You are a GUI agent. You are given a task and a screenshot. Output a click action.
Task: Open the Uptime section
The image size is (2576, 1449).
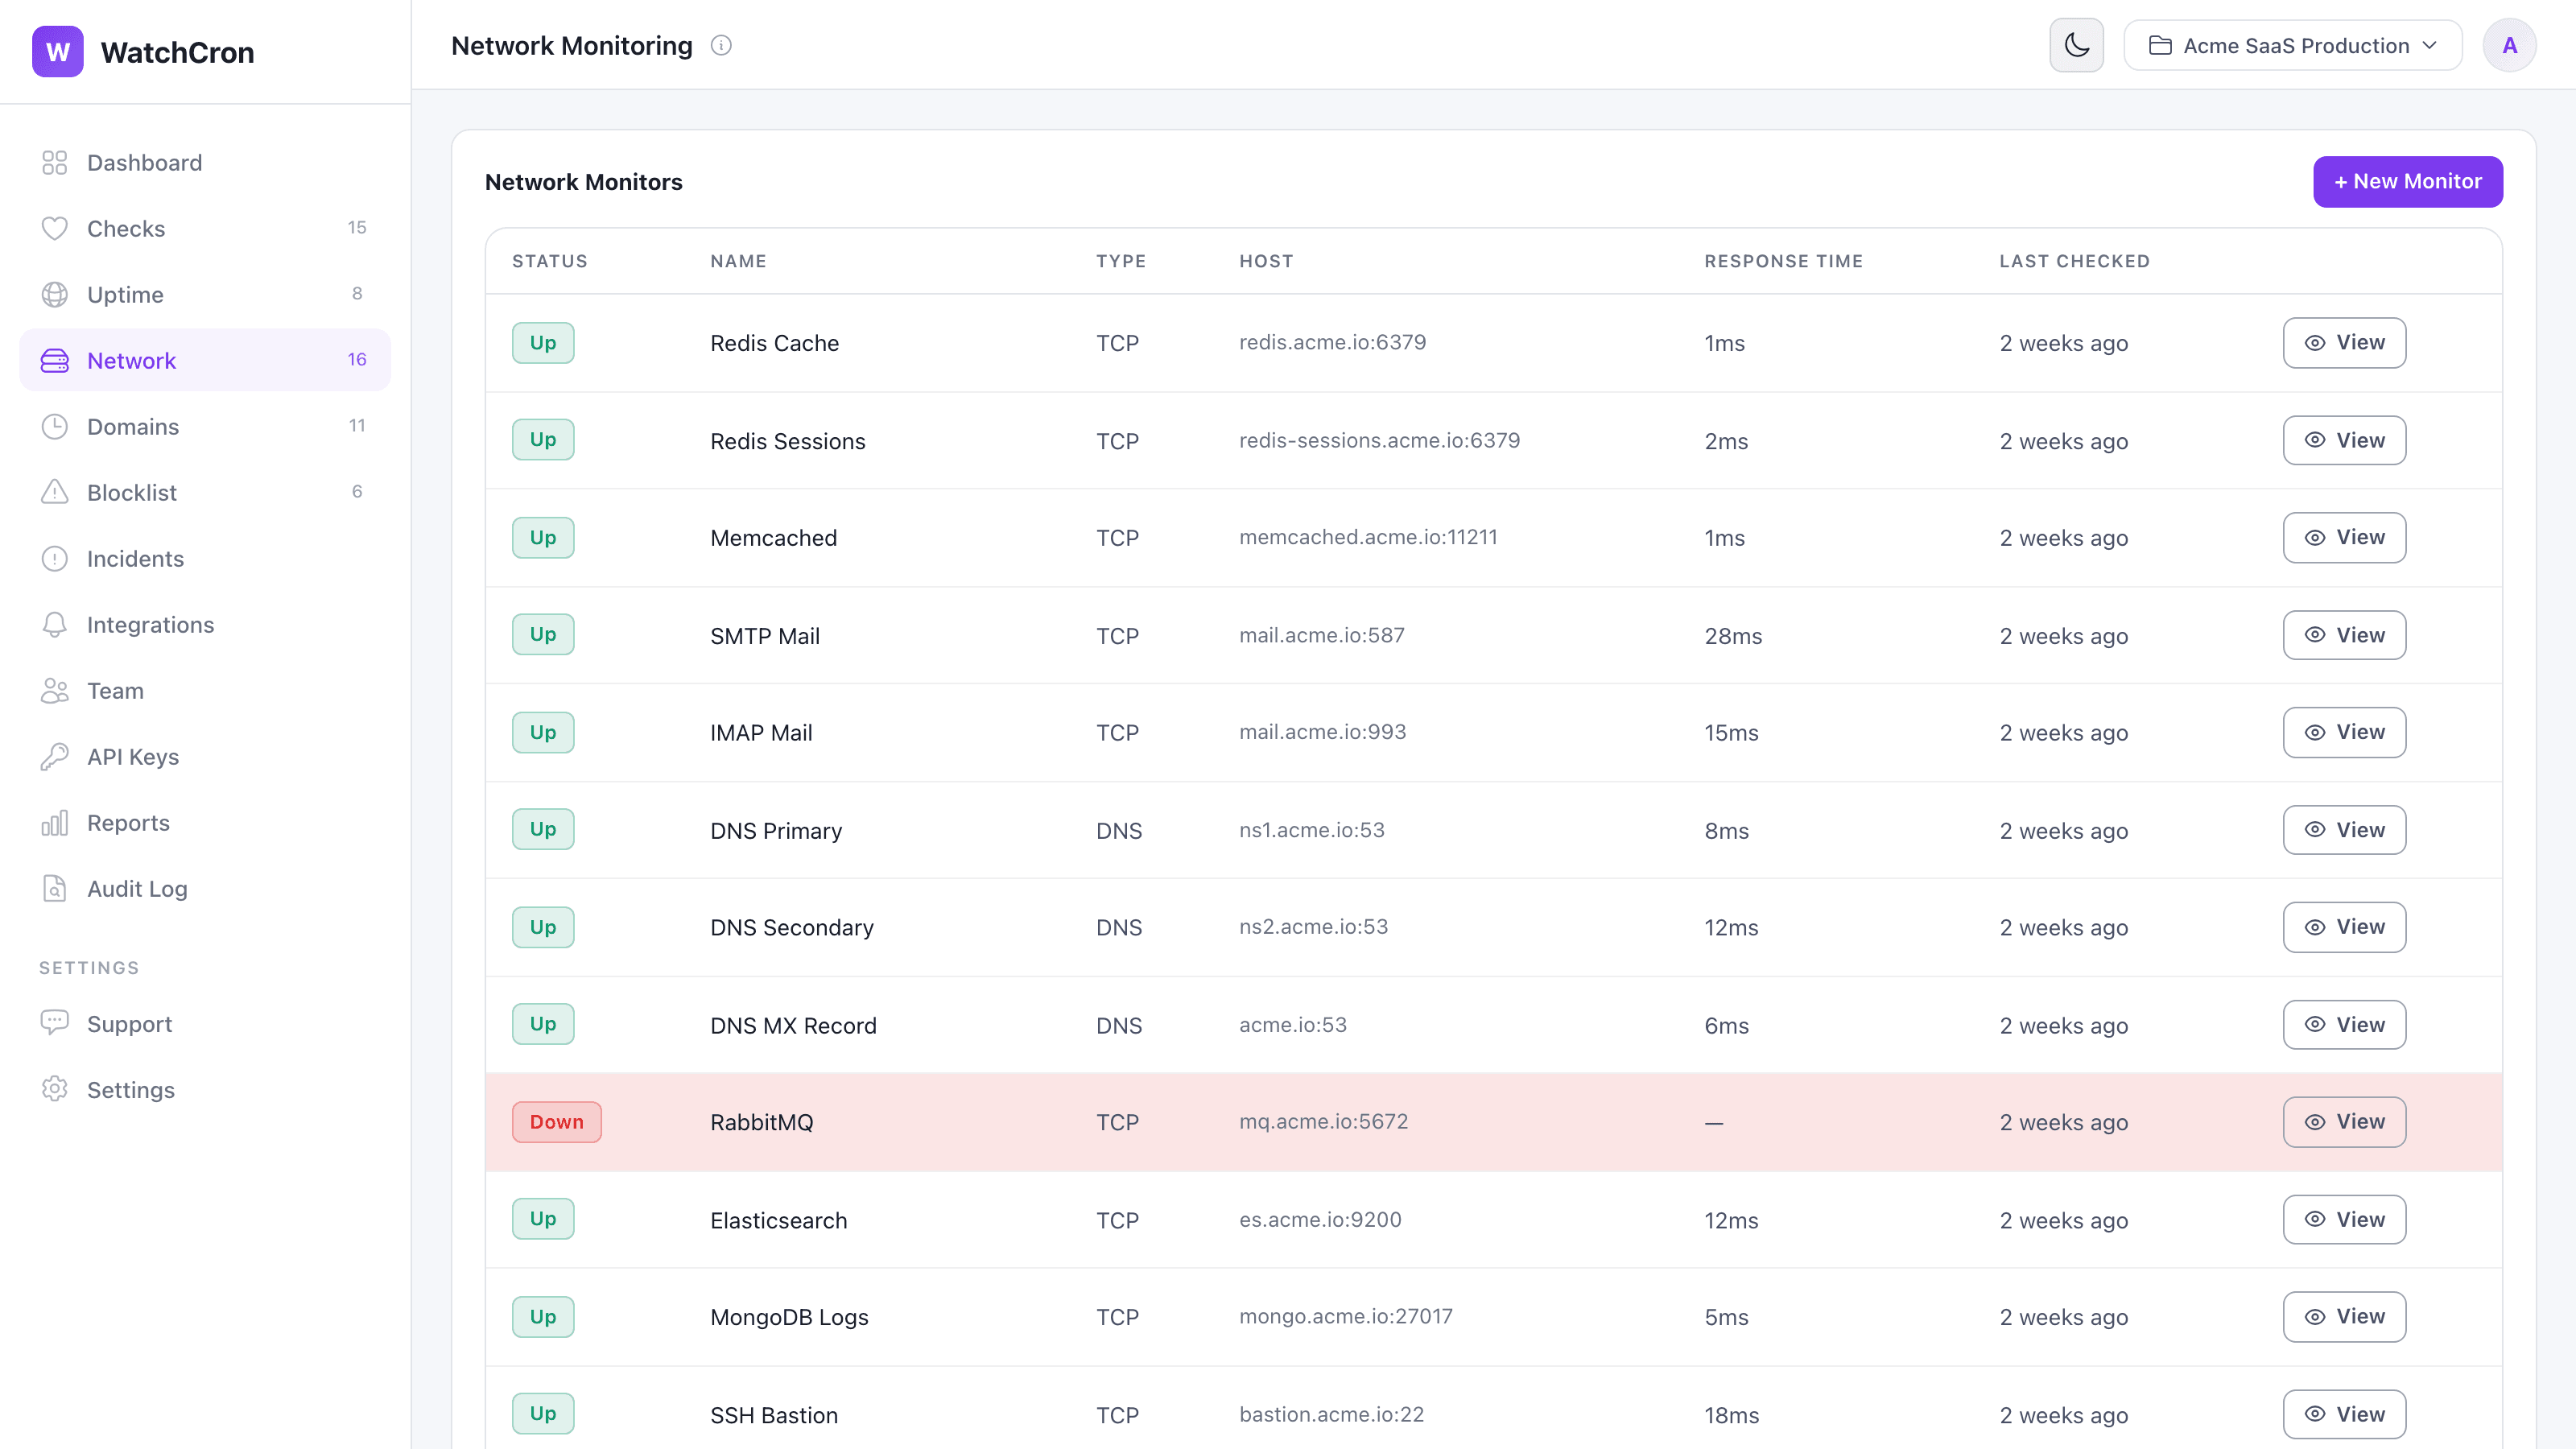(205, 295)
